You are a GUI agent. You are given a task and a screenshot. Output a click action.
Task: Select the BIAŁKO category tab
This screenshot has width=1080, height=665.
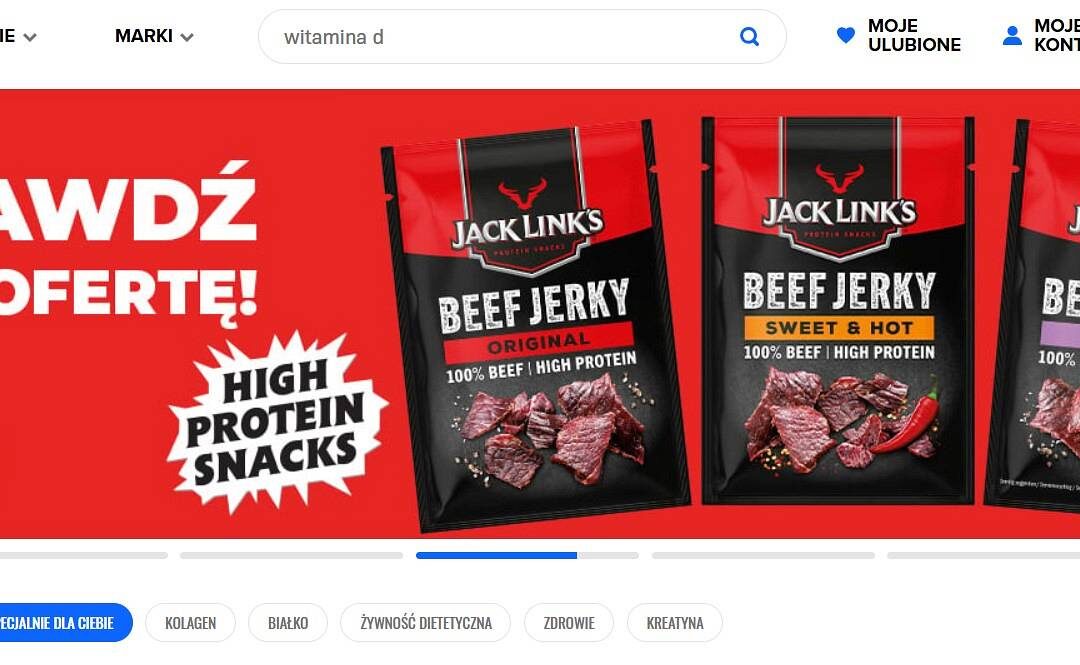(288, 623)
